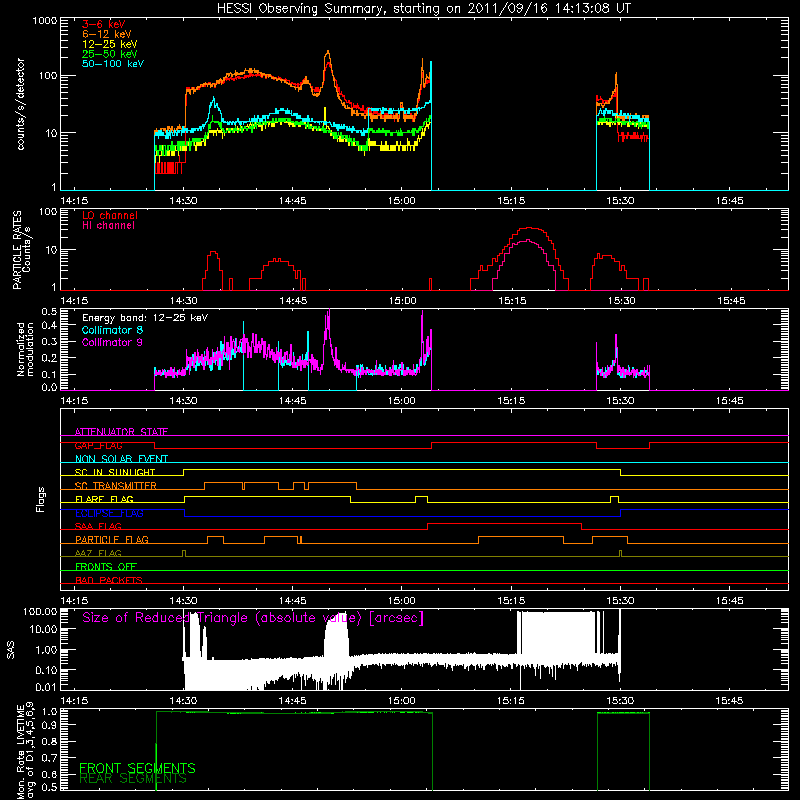Click the REAR SEGMENTS legend label
The image size is (800, 800).
[x=133, y=779]
